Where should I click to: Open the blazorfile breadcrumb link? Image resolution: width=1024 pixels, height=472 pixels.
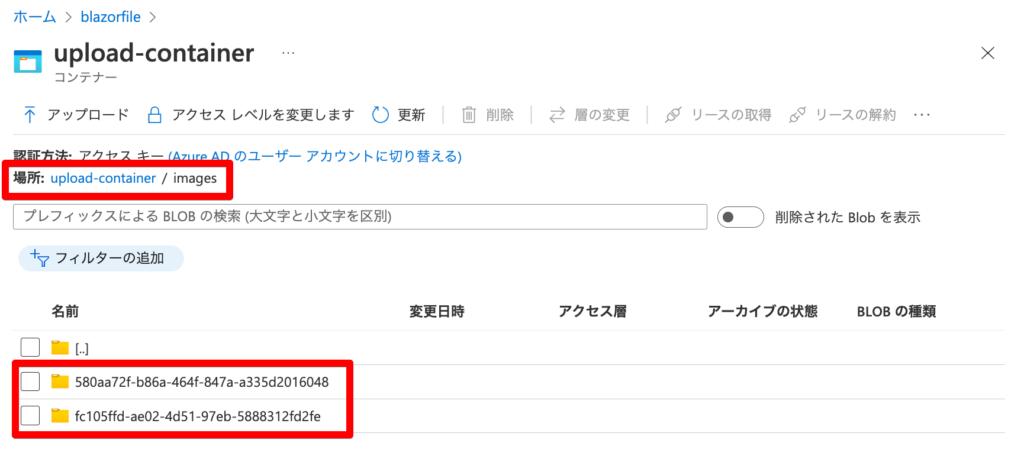(110, 17)
